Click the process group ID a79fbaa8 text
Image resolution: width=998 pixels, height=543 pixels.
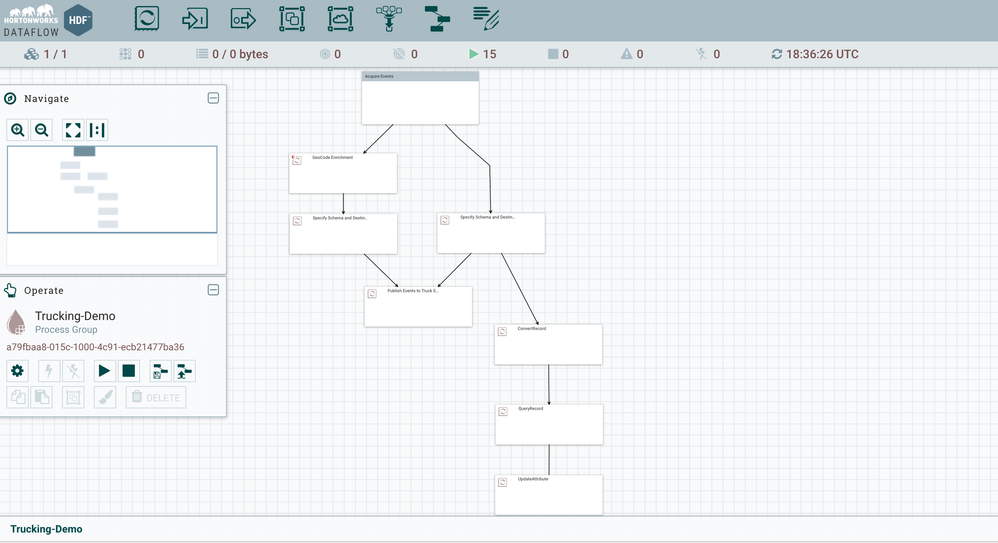coord(95,347)
